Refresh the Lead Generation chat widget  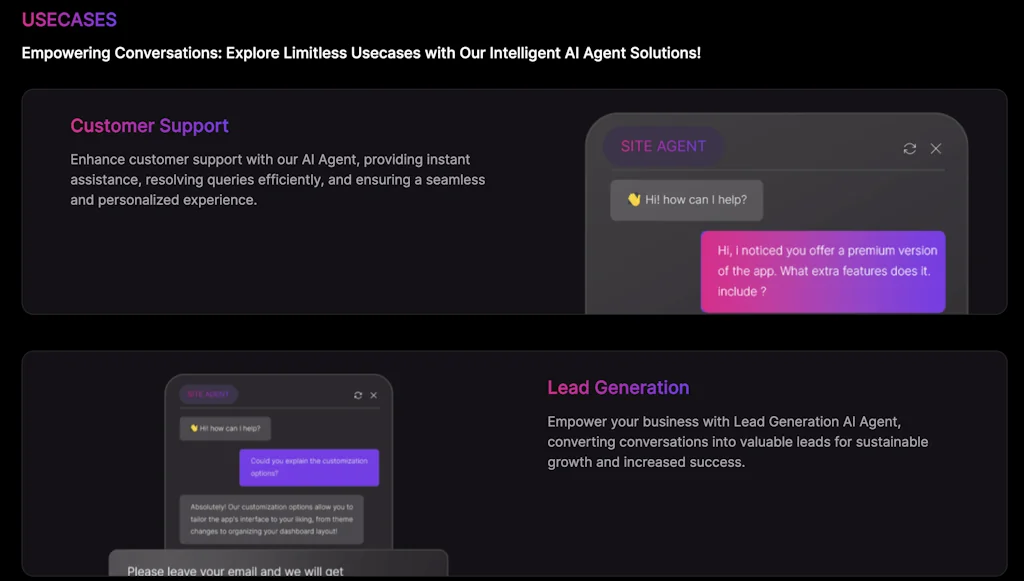pos(358,395)
